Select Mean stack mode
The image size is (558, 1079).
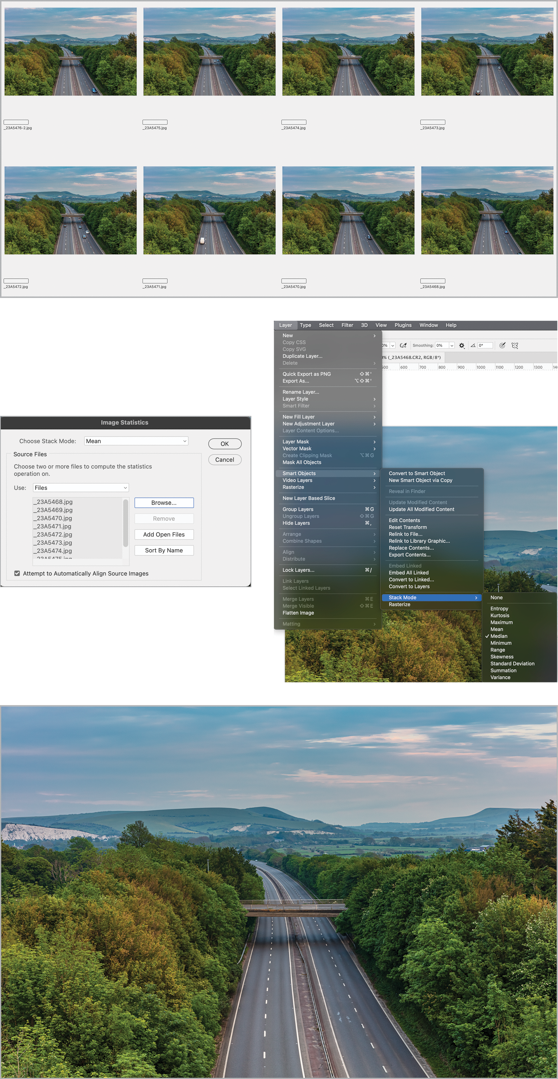[x=497, y=629]
